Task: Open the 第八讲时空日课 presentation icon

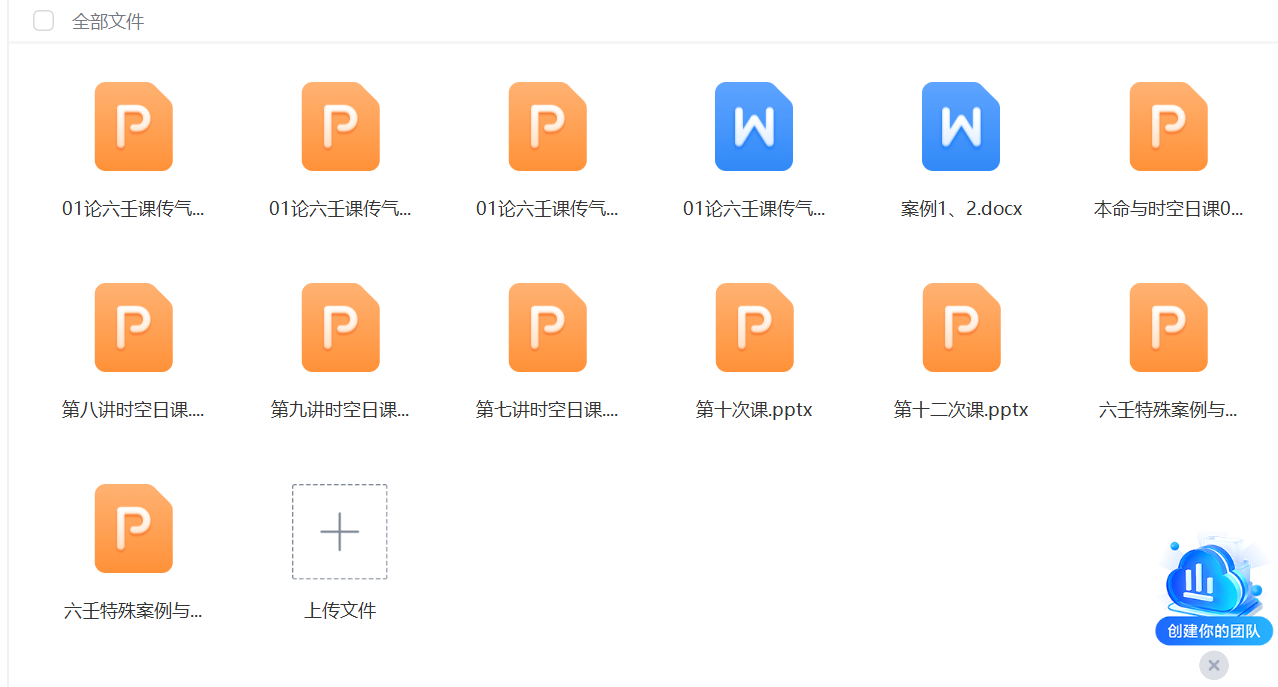Action: (x=133, y=328)
